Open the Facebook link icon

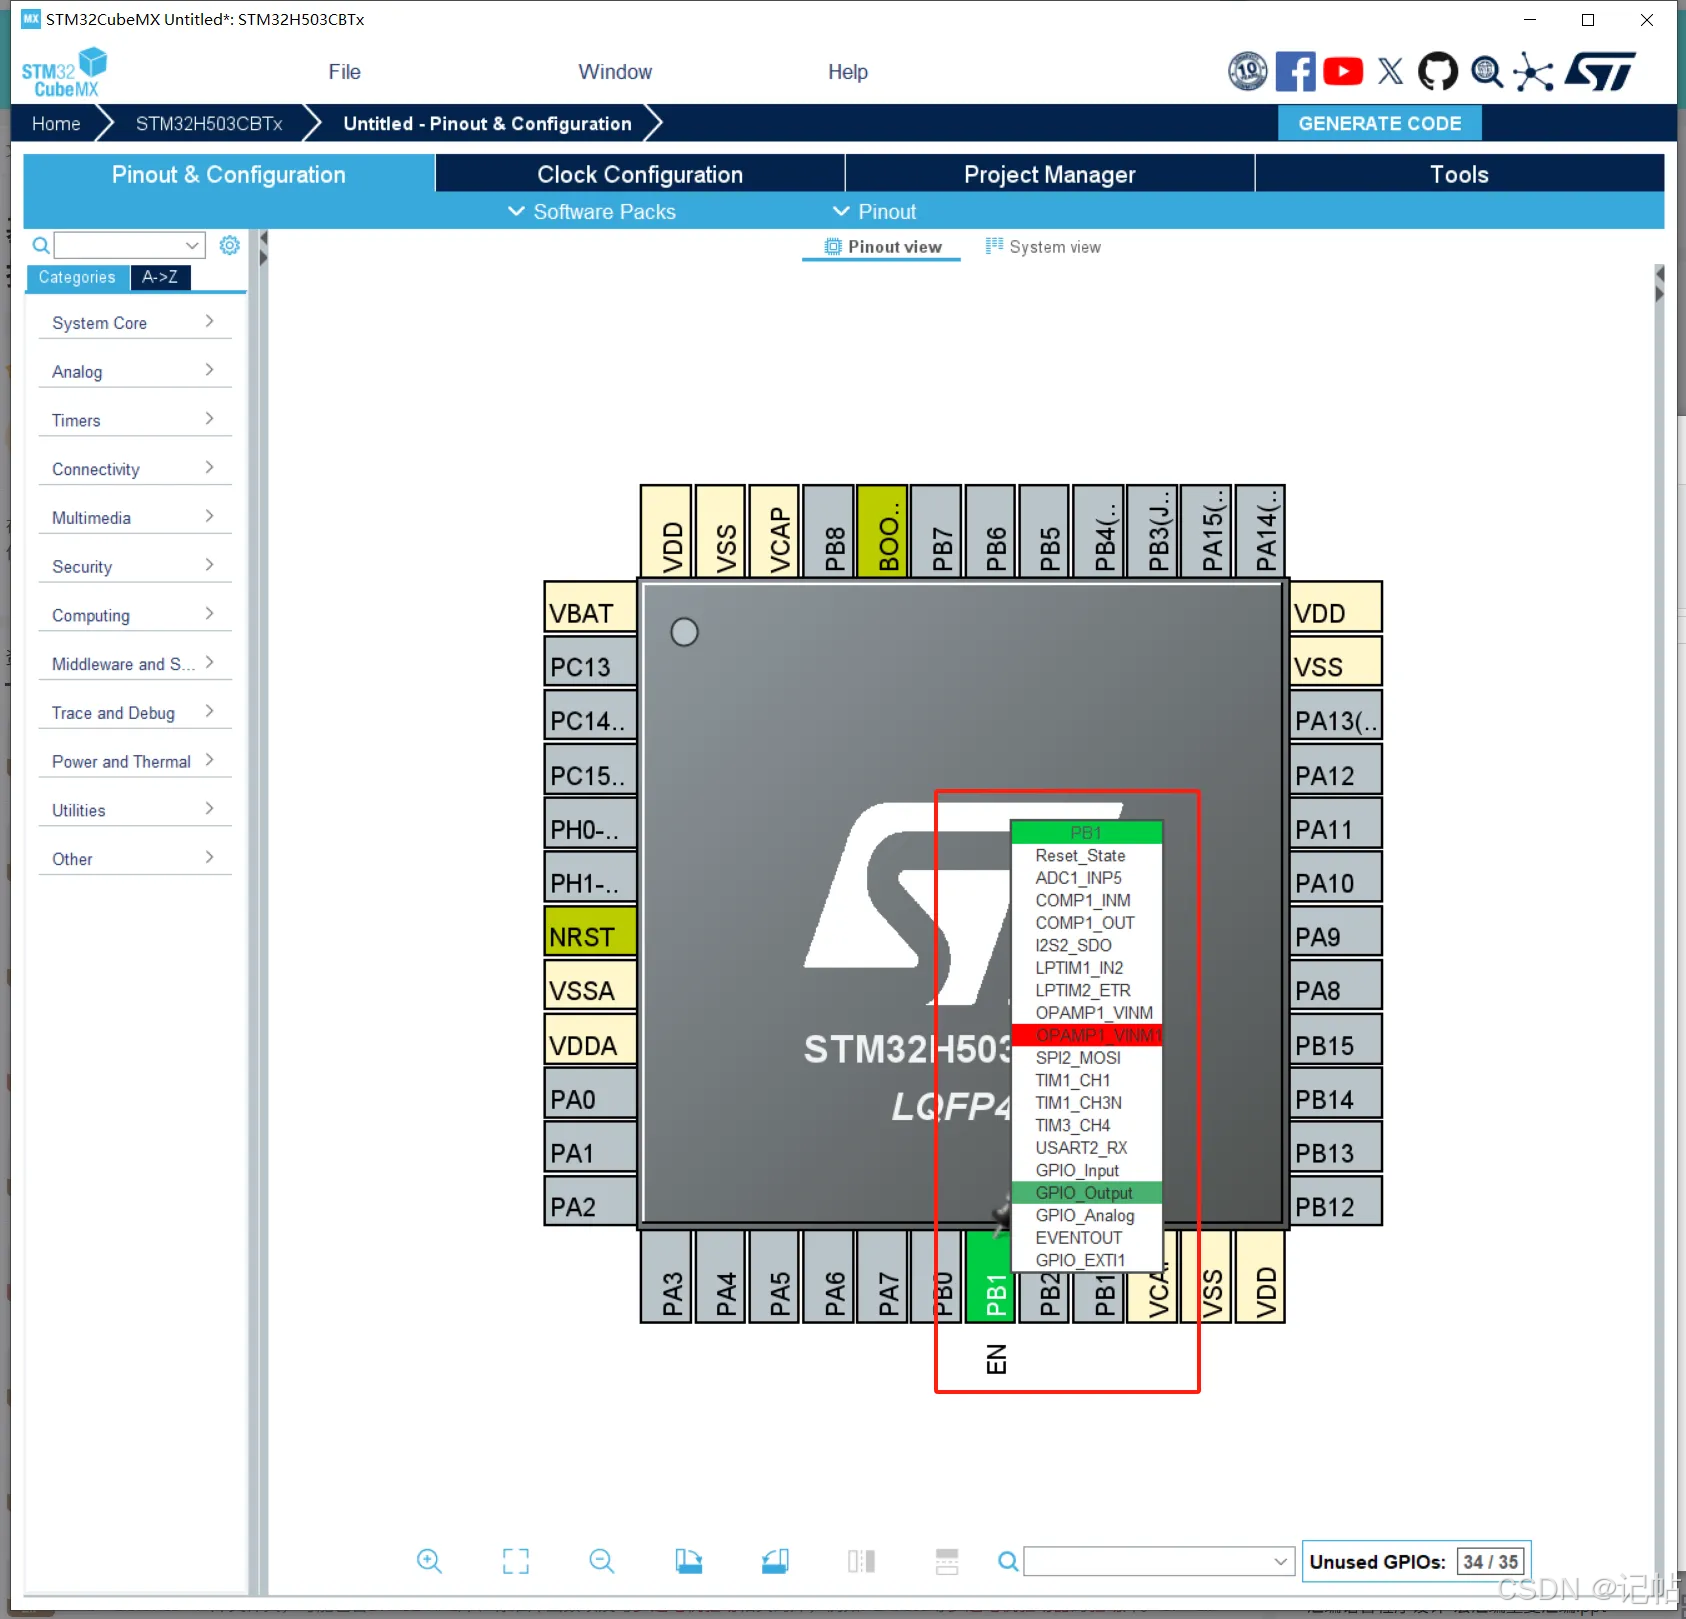point(1295,71)
